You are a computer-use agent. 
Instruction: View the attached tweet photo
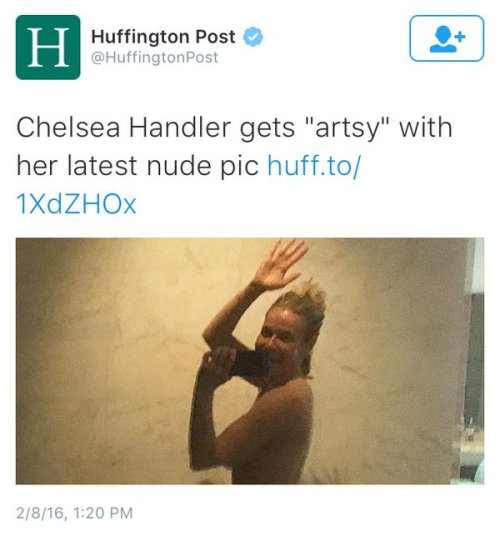(x=250, y=361)
